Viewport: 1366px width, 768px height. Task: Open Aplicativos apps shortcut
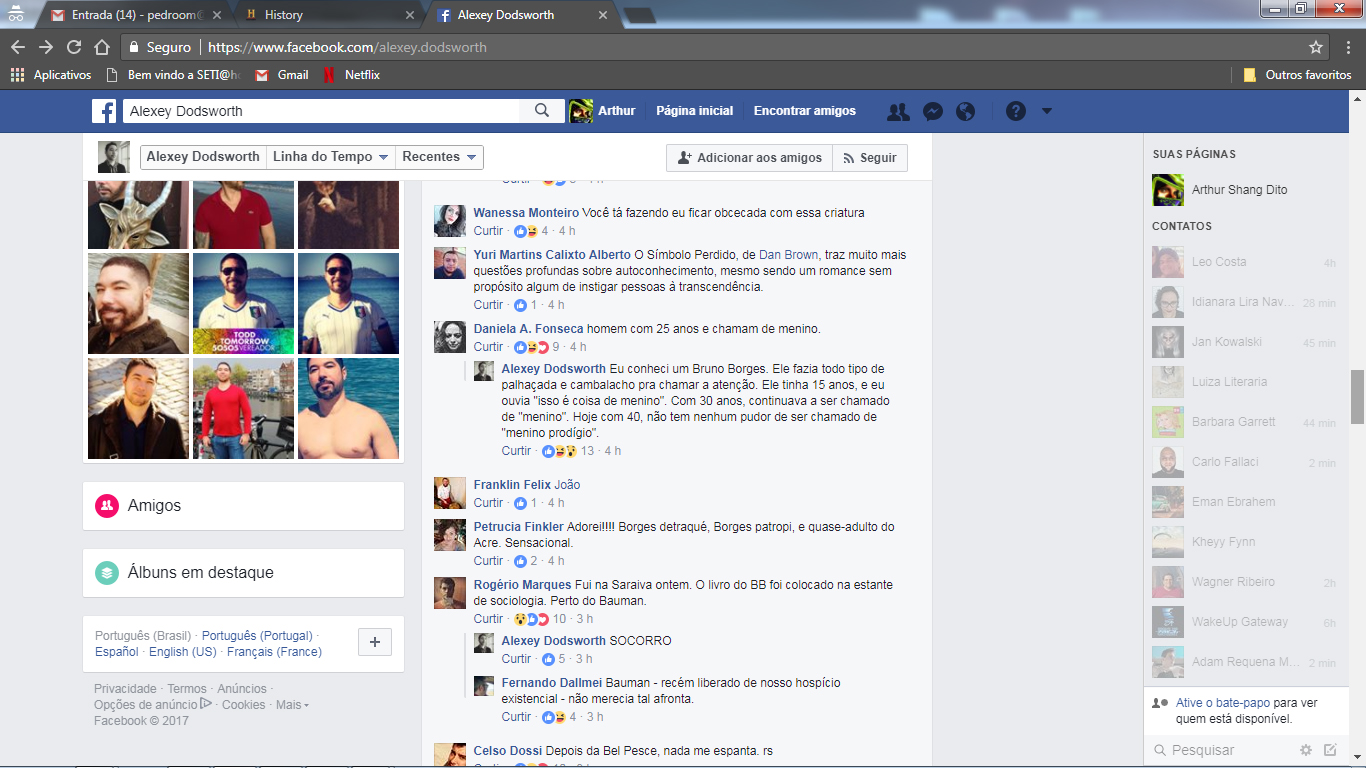tap(50, 75)
